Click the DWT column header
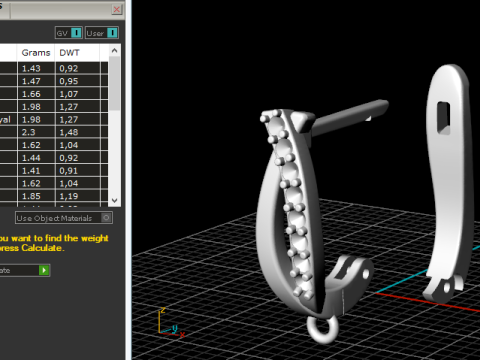The image size is (480, 360). (x=77, y=53)
